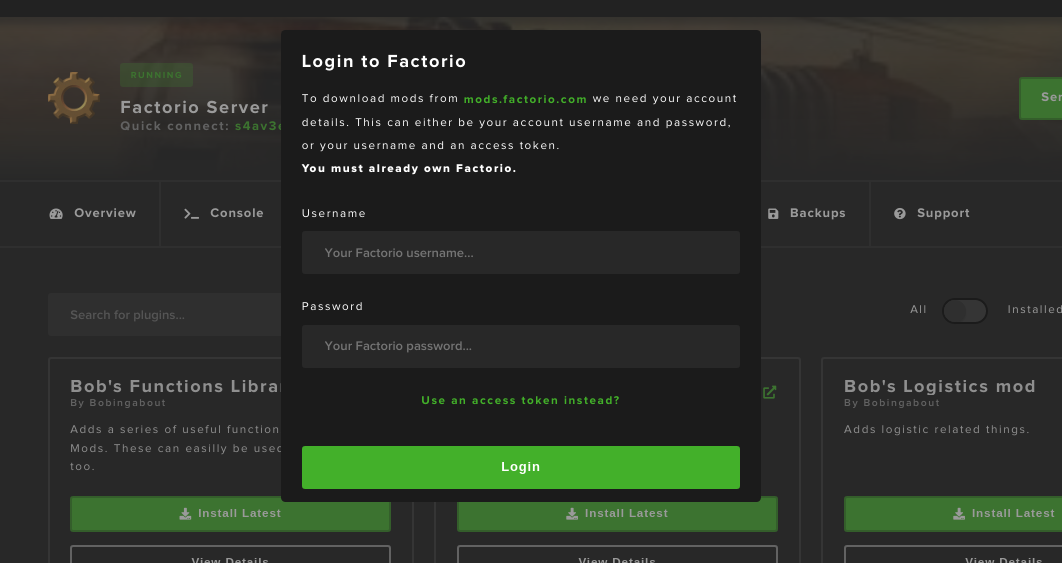Open the Console tab
1062x563 pixels.
(x=224, y=213)
